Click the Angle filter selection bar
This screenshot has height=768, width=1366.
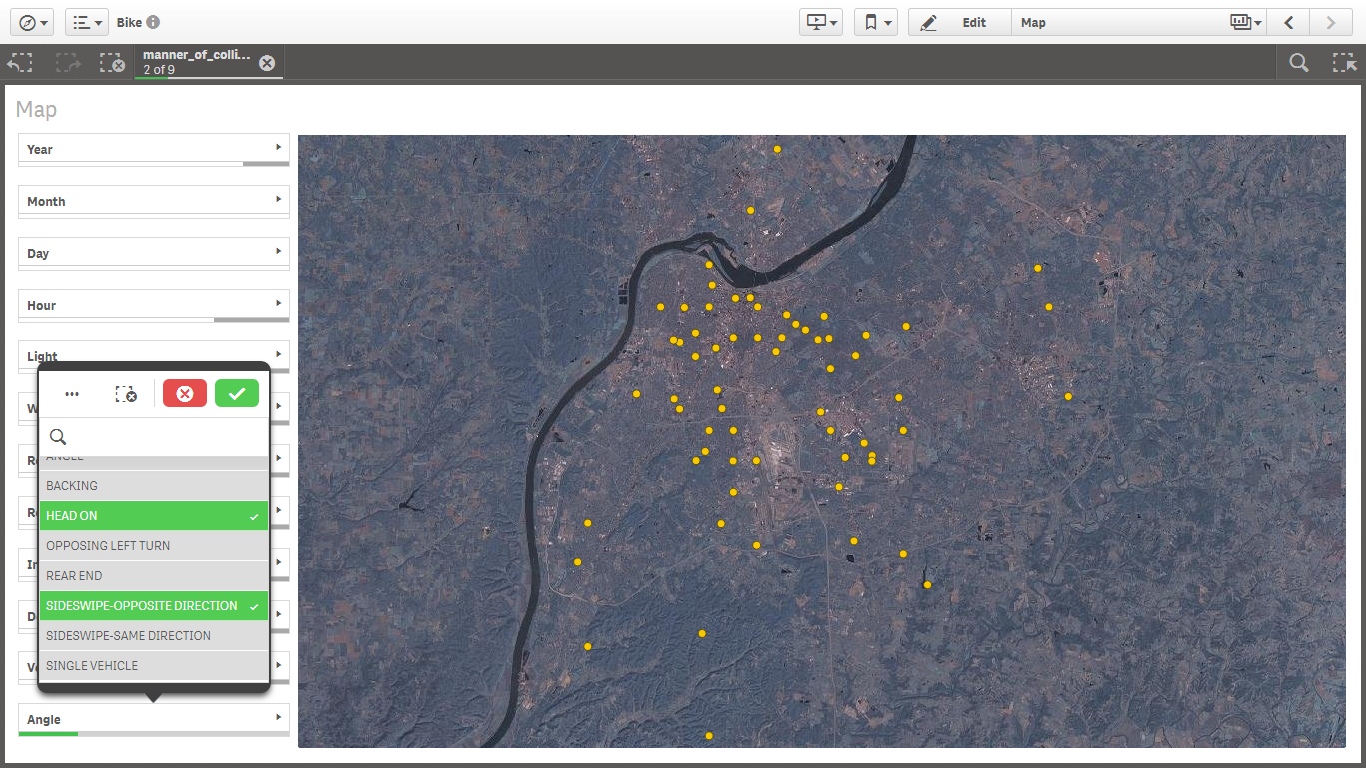(x=153, y=720)
